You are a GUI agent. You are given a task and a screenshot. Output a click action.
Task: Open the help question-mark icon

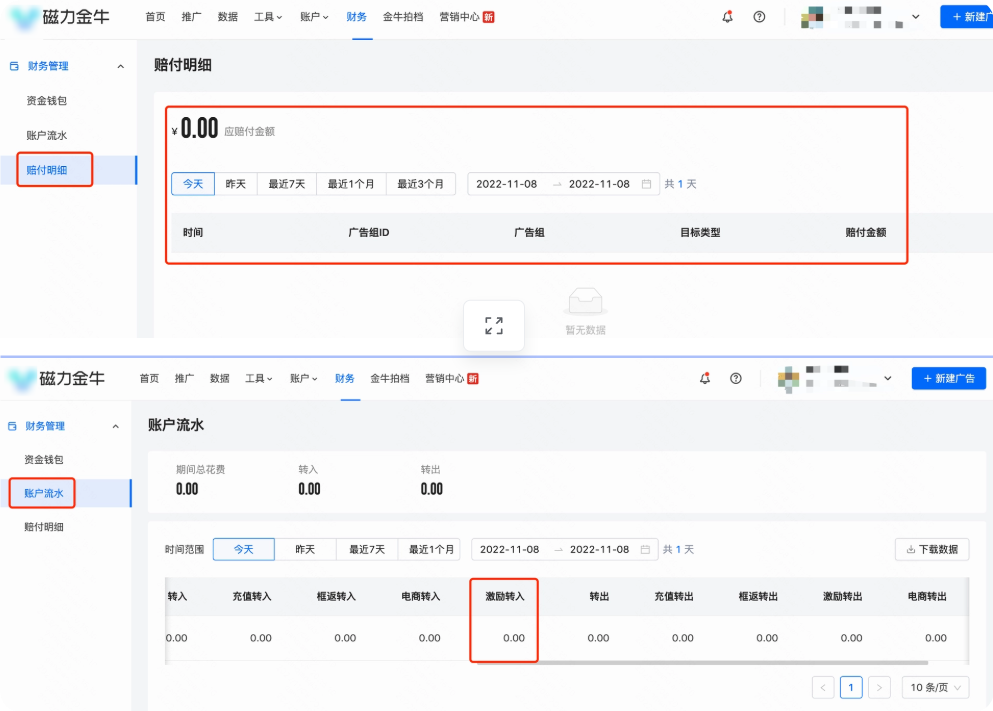(x=759, y=17)
